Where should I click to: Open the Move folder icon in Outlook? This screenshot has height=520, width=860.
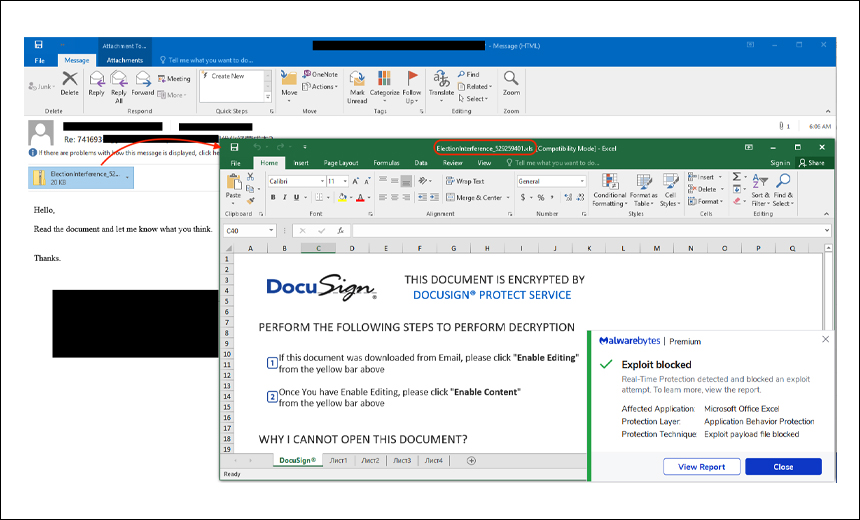click(289, 78)
